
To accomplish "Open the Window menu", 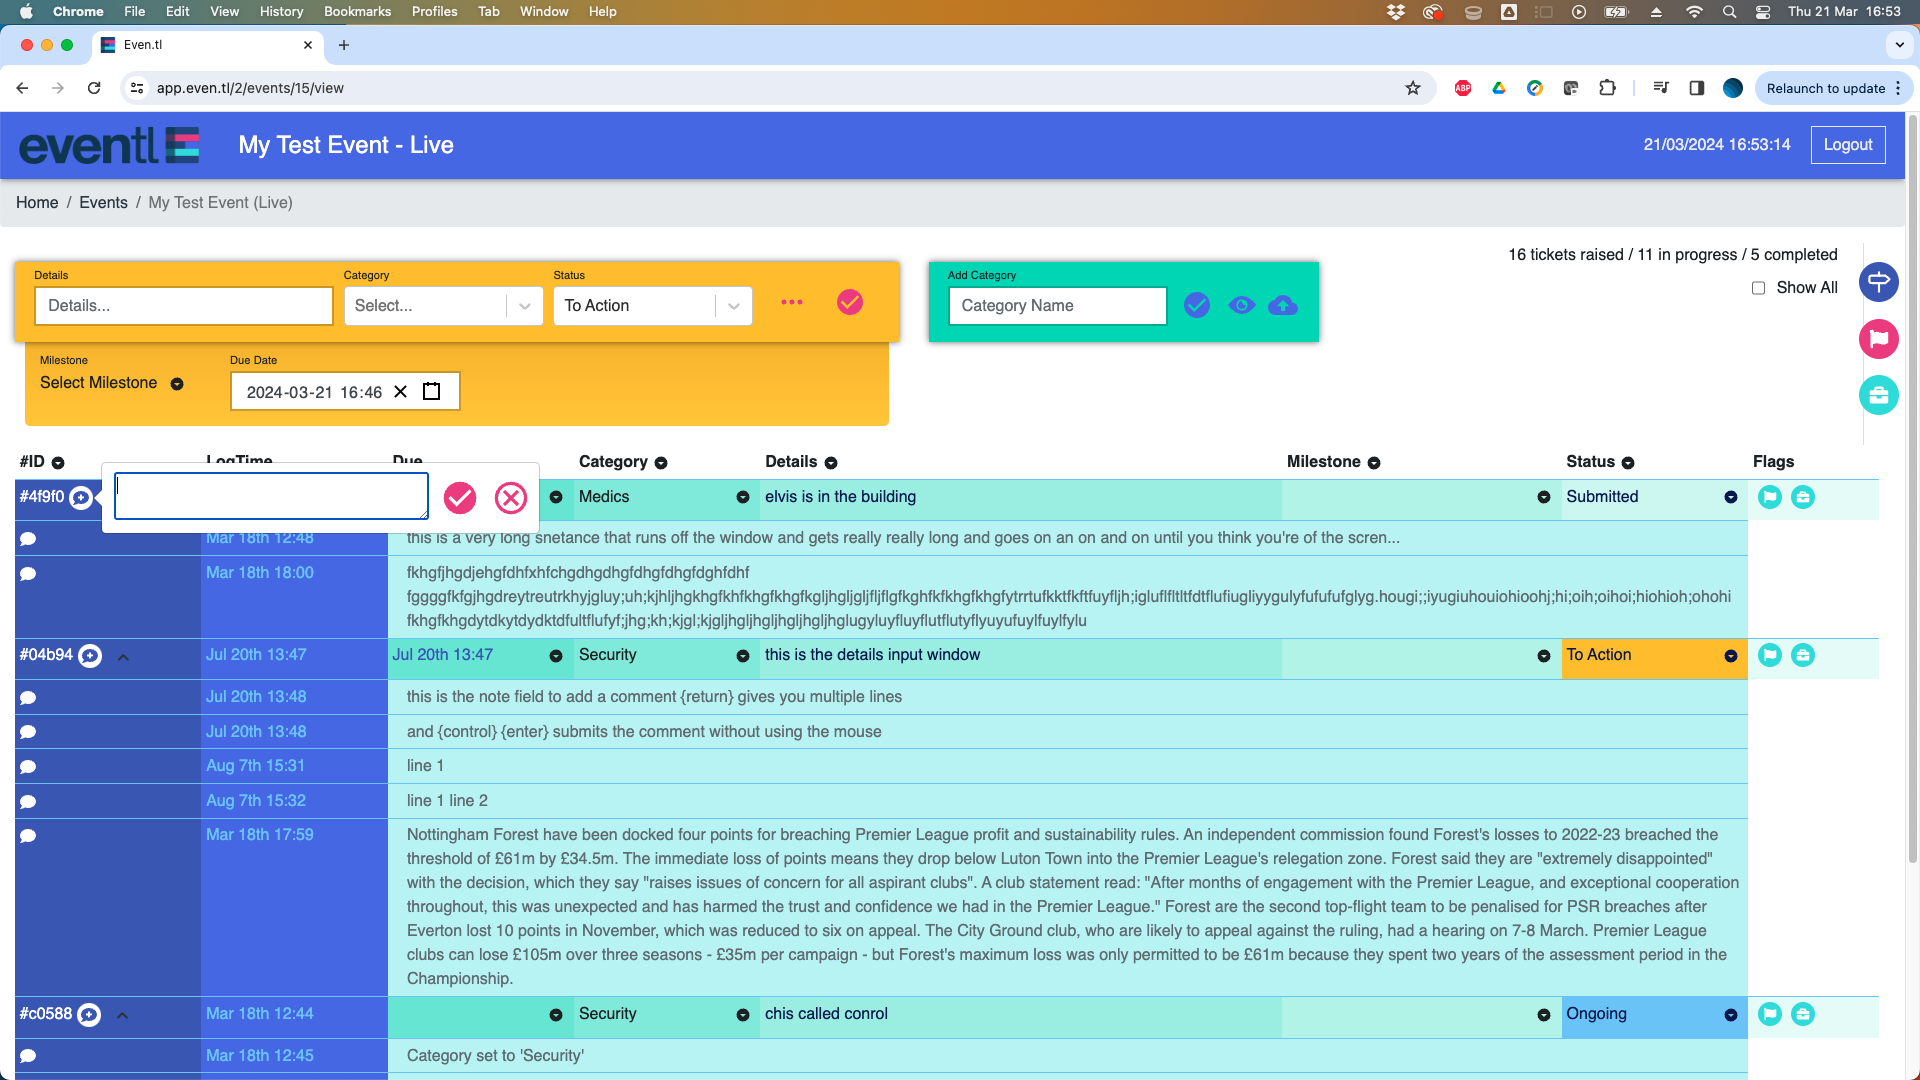I will coord(544,11).
